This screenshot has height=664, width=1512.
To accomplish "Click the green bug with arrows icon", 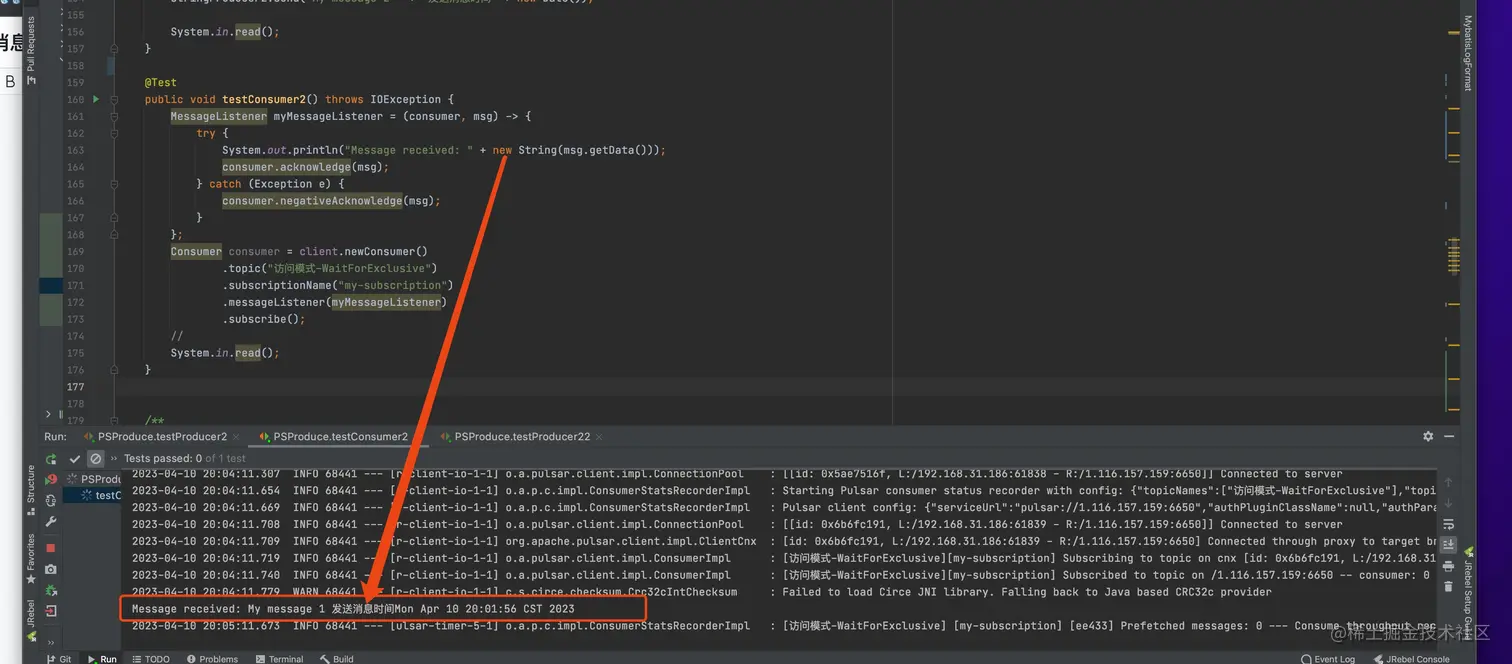I will click(x=51, y=590).
